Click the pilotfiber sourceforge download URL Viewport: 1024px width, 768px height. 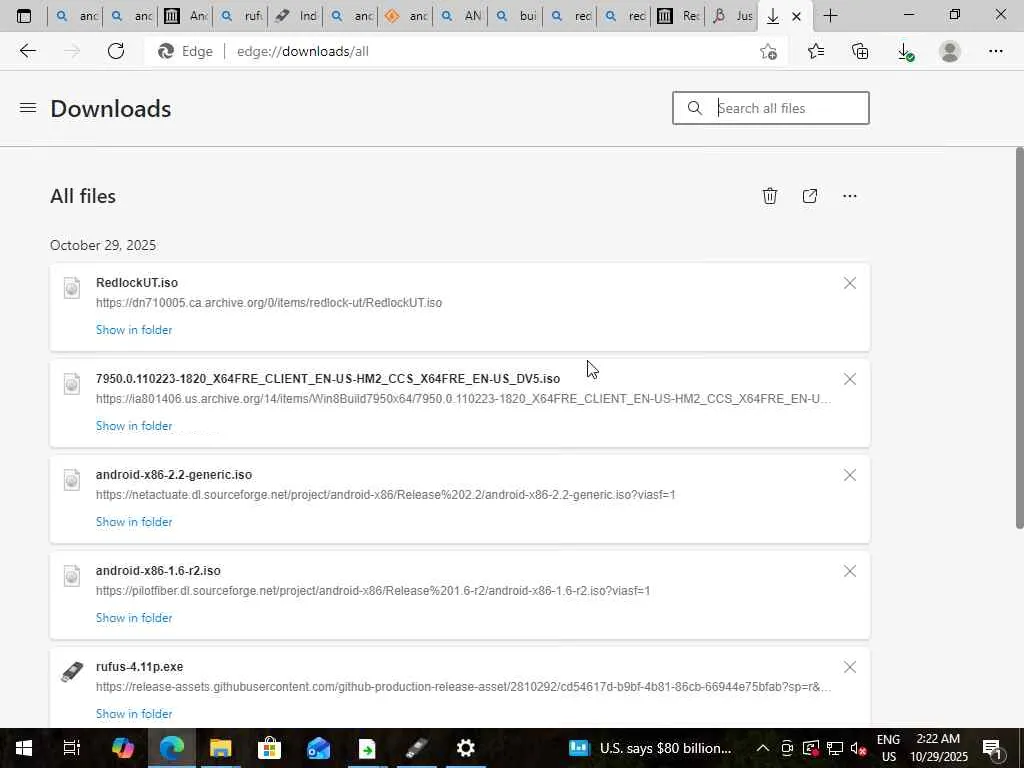373,591
